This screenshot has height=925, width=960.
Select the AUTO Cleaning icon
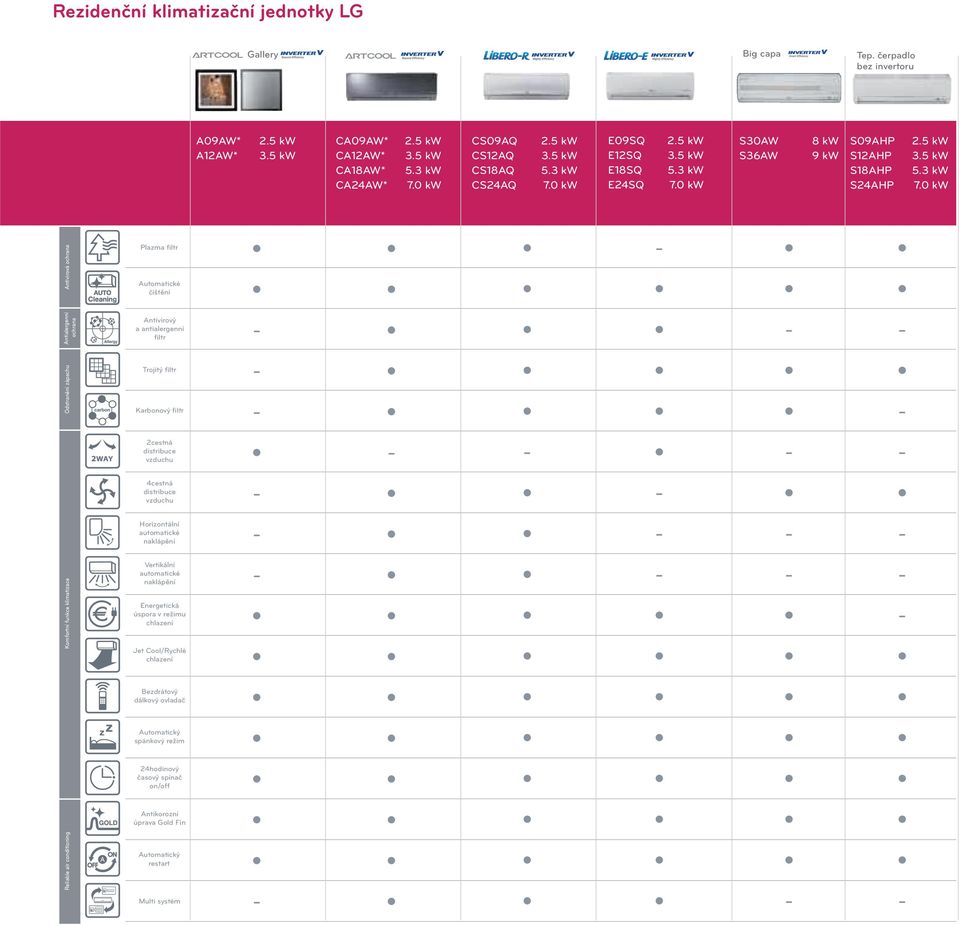pos(102,288)
